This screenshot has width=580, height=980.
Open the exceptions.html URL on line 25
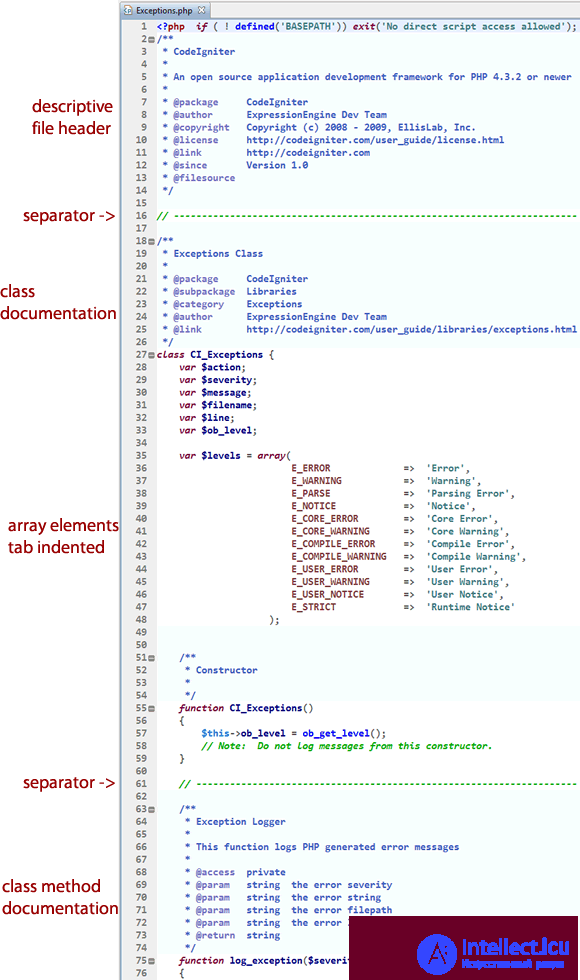point(411,329)
